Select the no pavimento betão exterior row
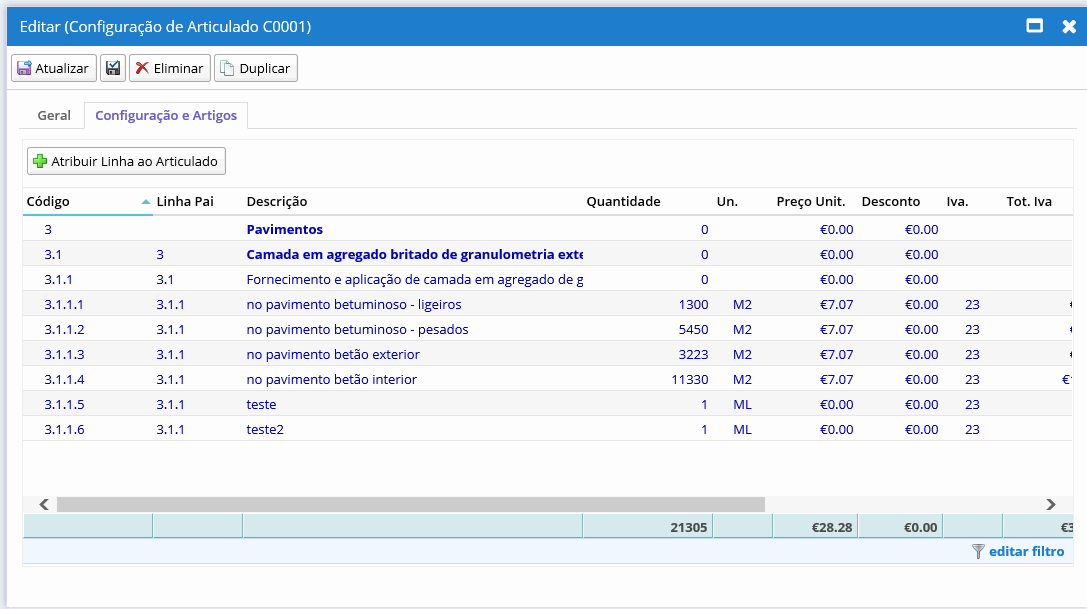 coord(330,354)
